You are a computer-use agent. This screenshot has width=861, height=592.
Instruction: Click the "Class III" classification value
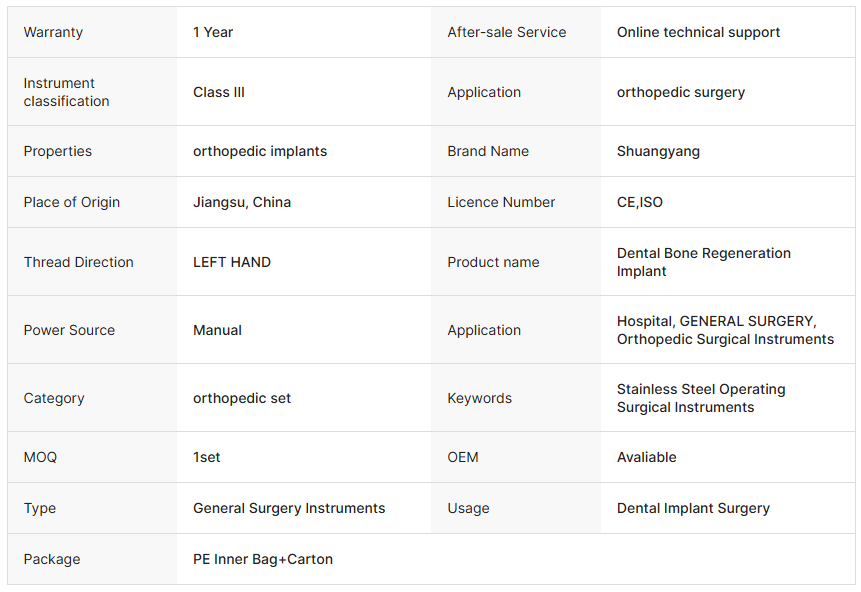[219, 92]
